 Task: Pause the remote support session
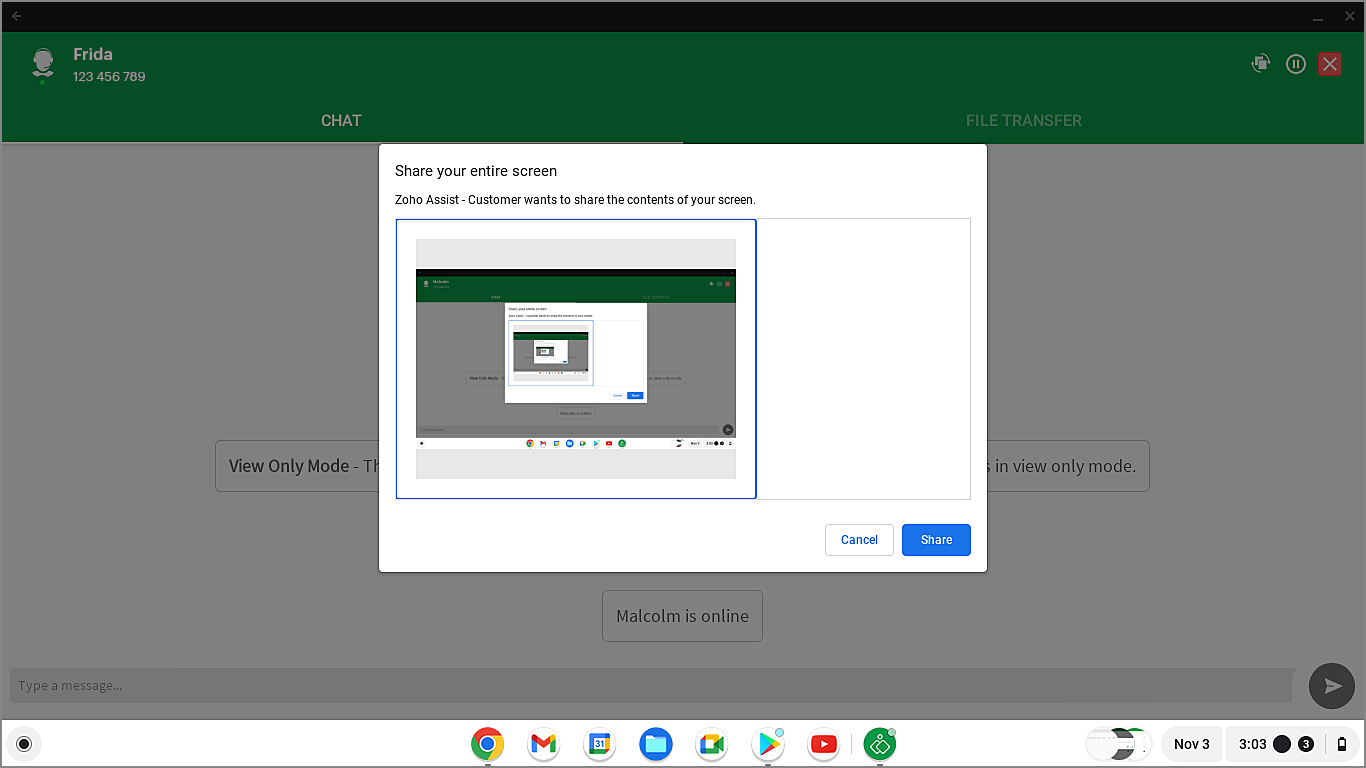pos(1295,63)
